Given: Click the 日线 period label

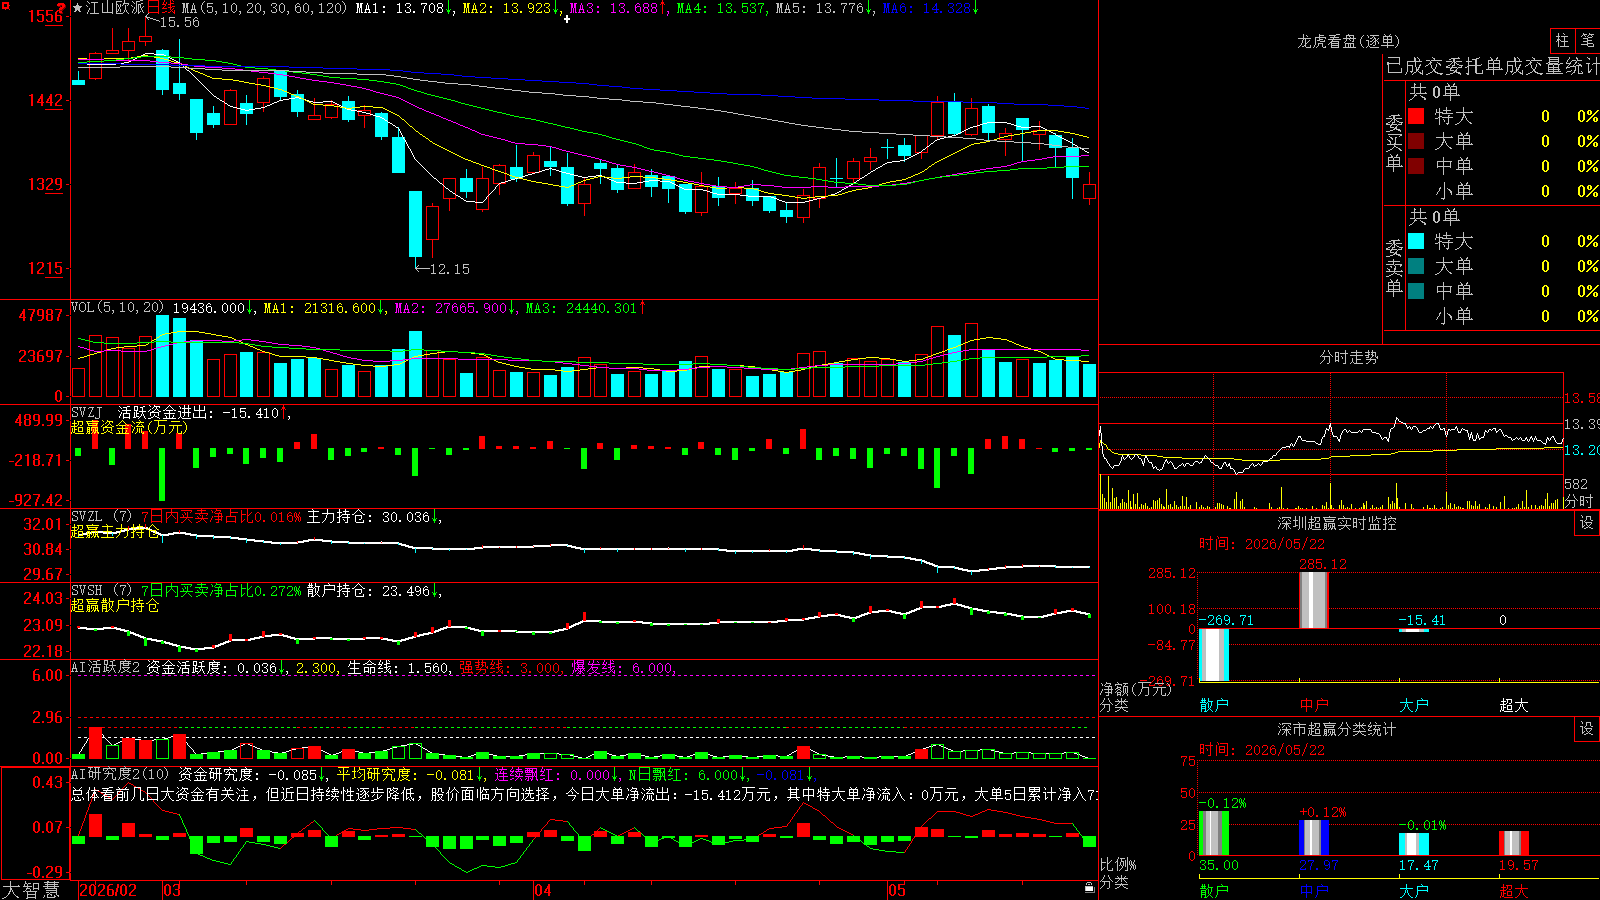Looking at the screenshot, I should point(161,8).
